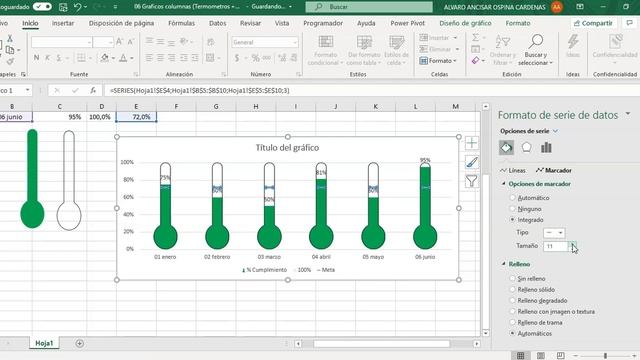Click the Tamaño size stepper arrows

tap(573, 246)
